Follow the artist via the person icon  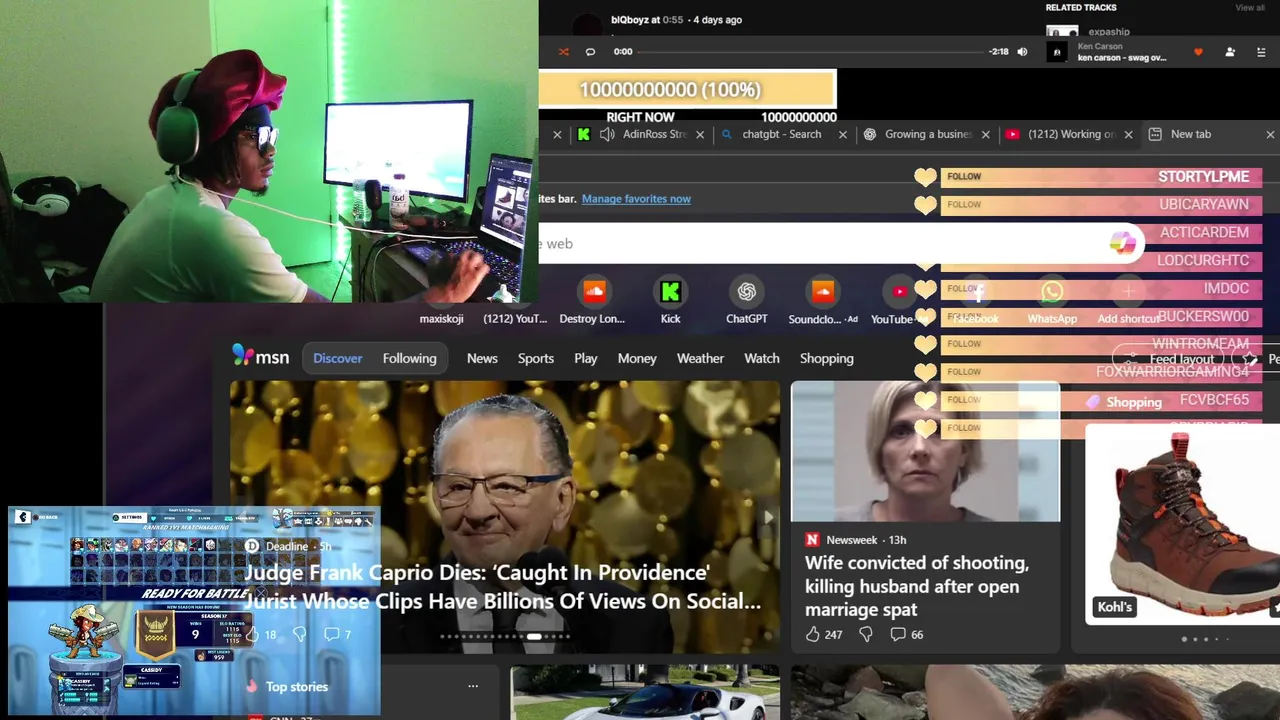pos(1230,52)
